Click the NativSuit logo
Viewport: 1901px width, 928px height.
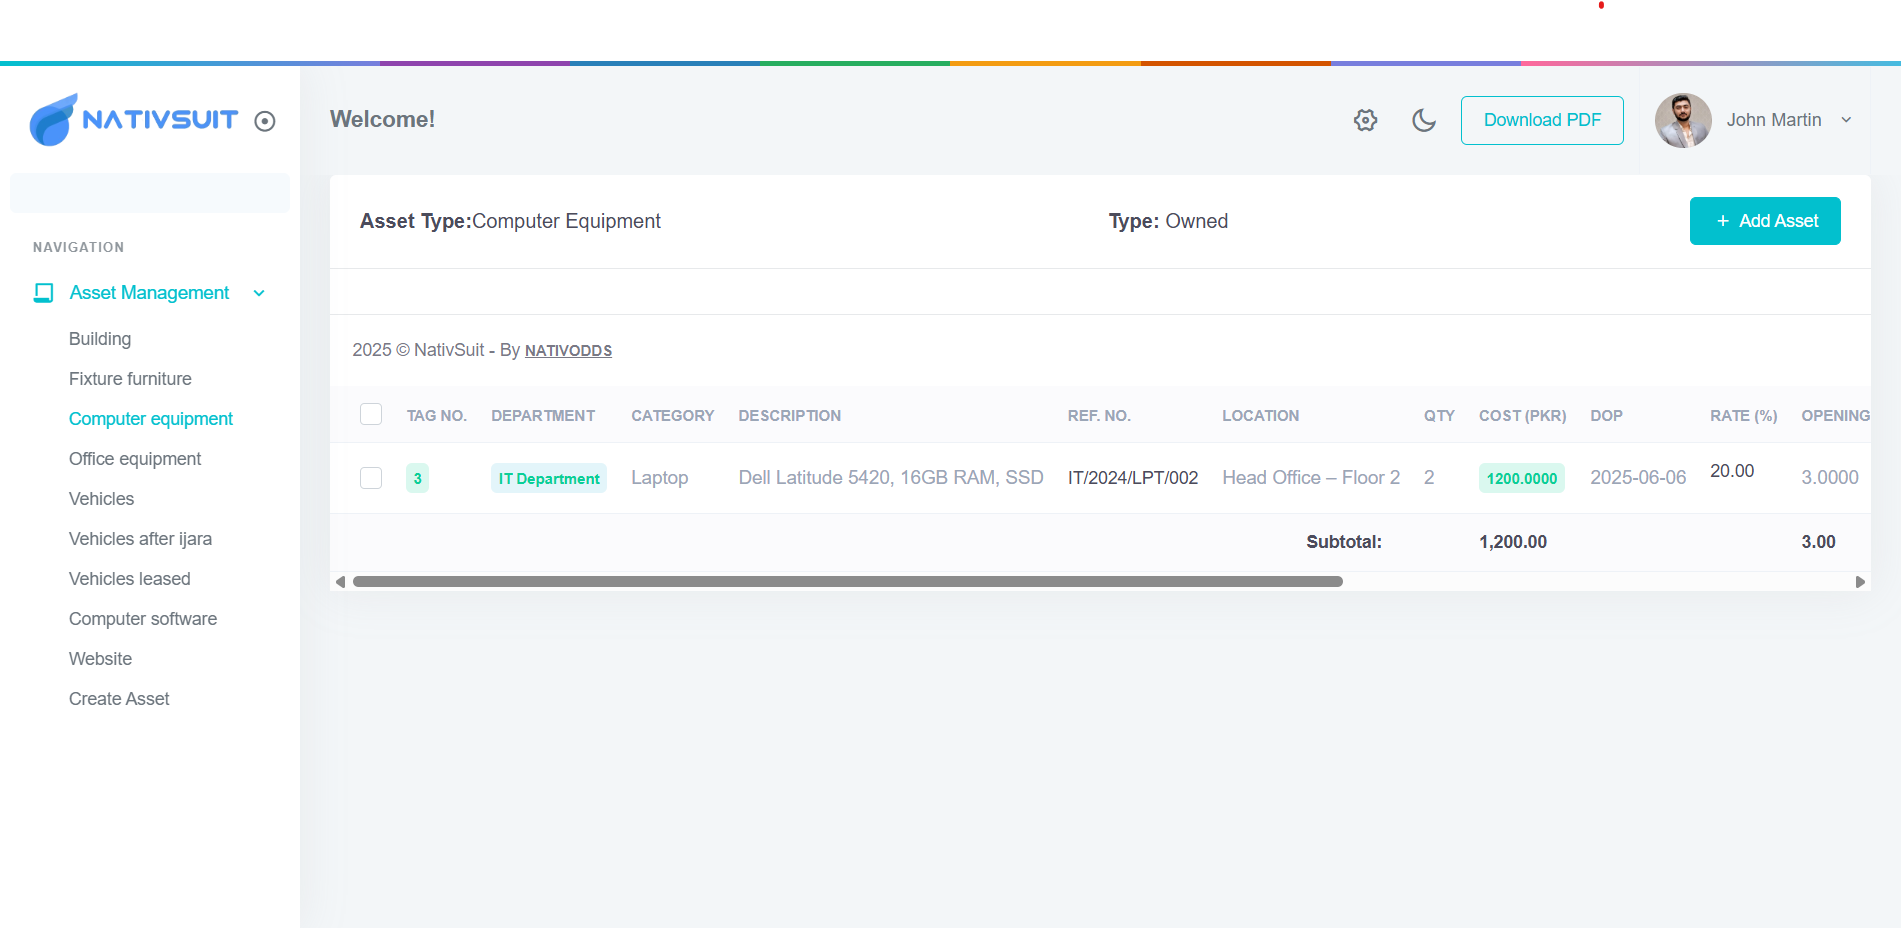pos(134,120)
